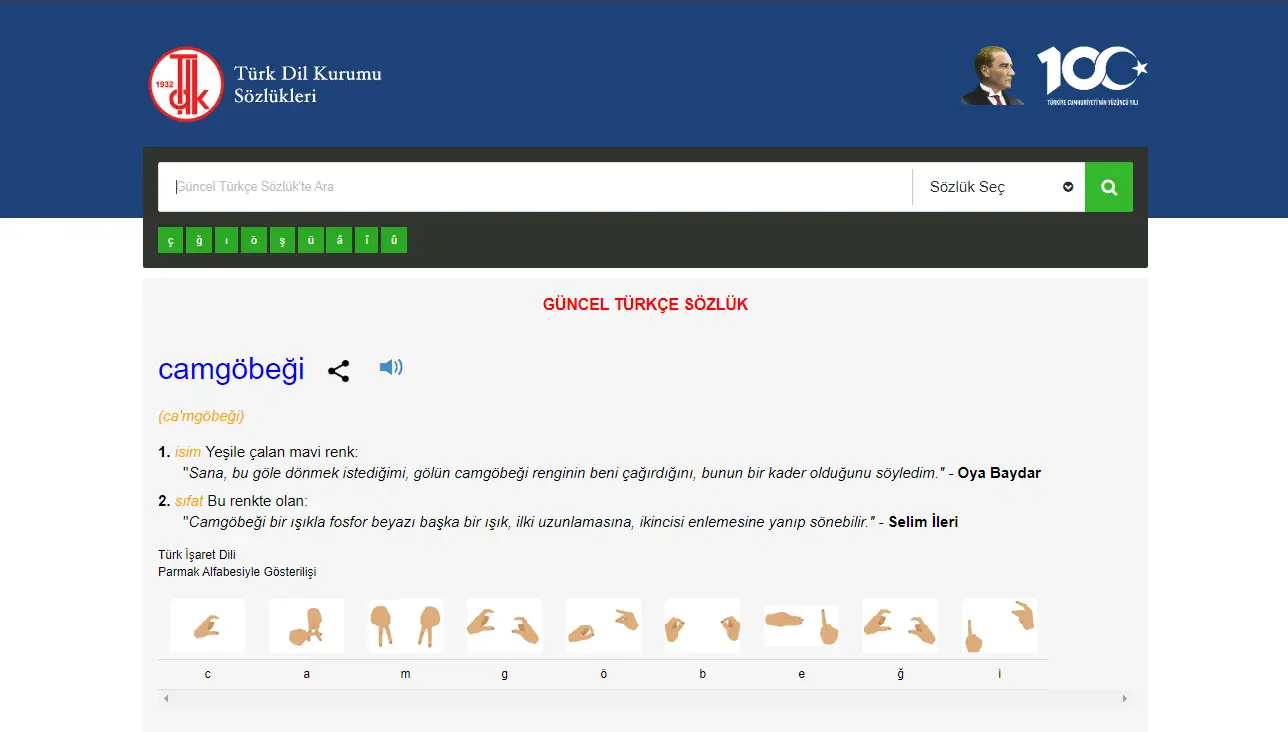Click the TDK 1932 logo

[185, 84]
